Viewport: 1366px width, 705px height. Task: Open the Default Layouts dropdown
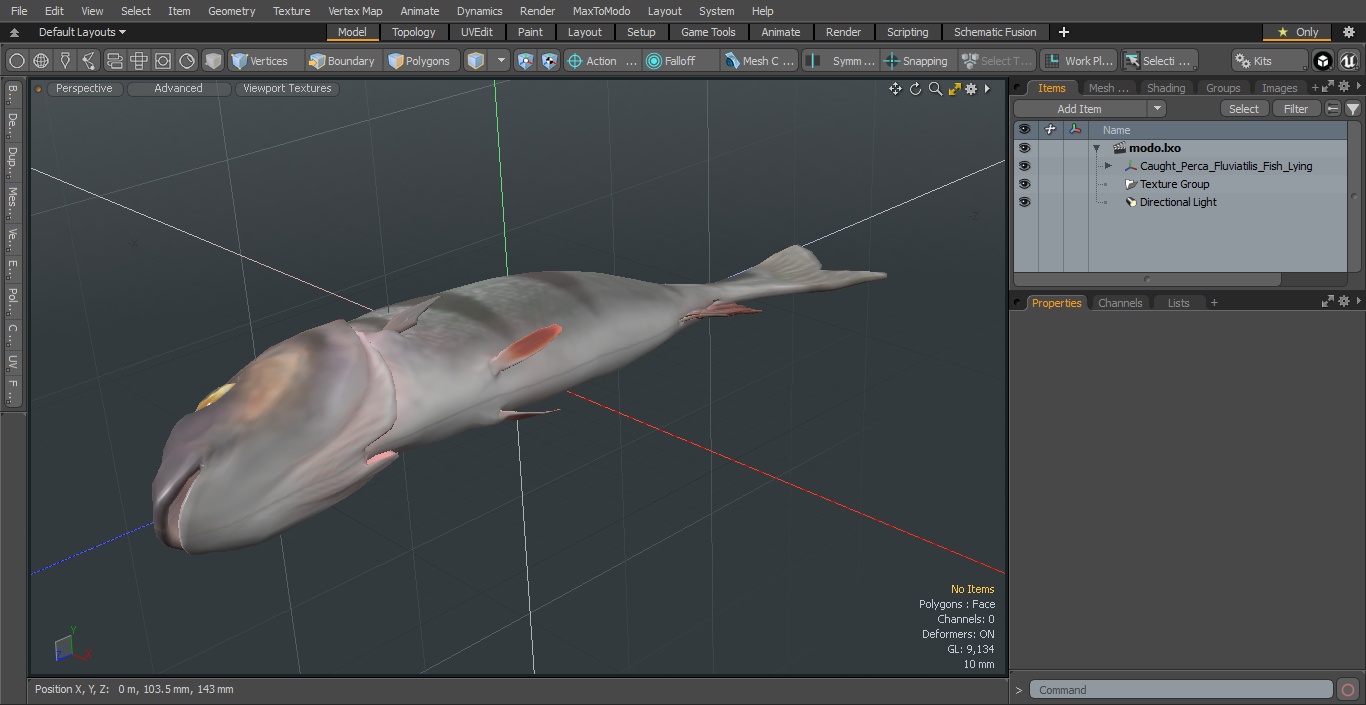coord(82,32)
